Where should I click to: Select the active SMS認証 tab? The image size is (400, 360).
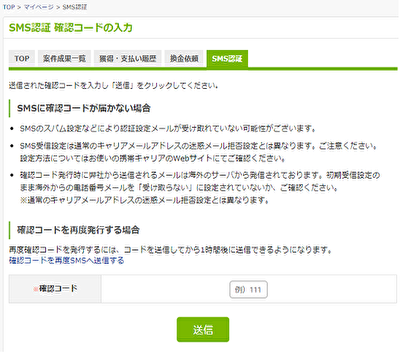tap(227, 59)
